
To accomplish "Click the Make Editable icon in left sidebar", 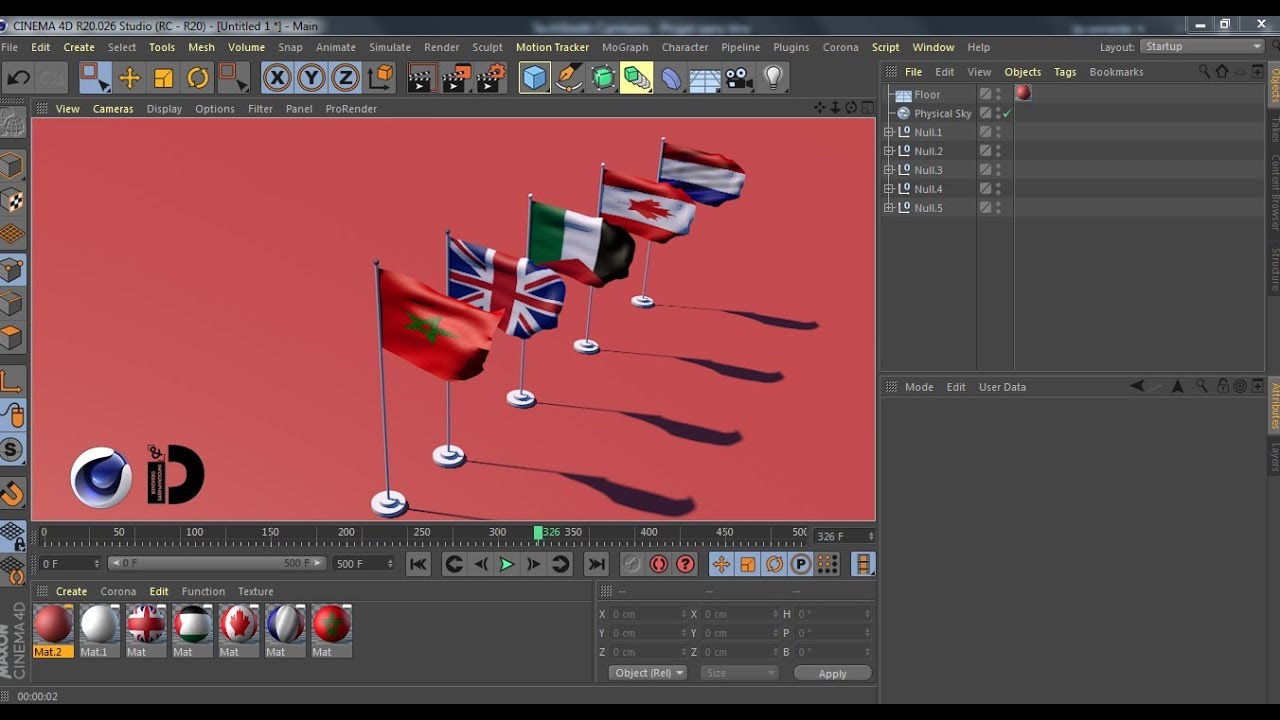I will click(12, 123).
